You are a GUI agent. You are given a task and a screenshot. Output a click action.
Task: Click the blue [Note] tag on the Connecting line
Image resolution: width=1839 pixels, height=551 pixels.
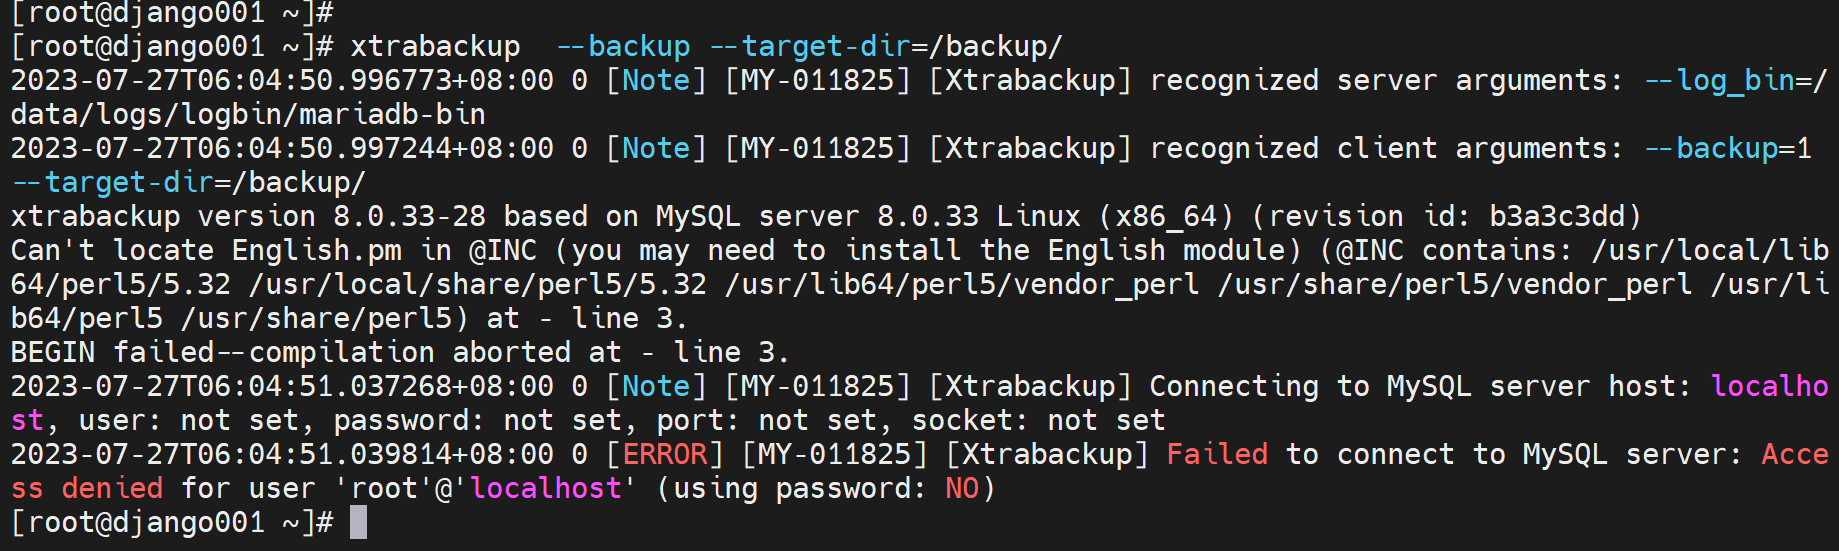tap(656, 386)
